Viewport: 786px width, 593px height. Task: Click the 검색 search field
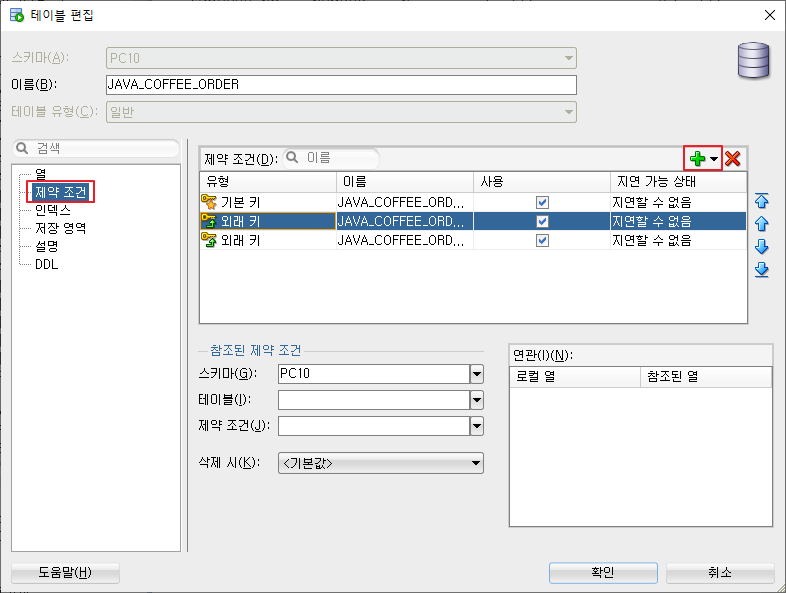click(96, 148)
